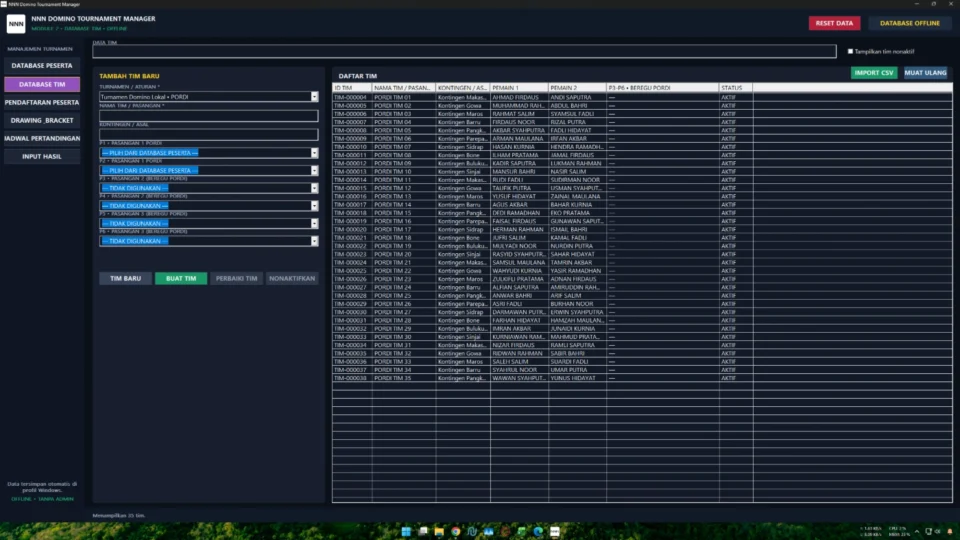Show hidden system tray icons chevron

click(917, 531)
